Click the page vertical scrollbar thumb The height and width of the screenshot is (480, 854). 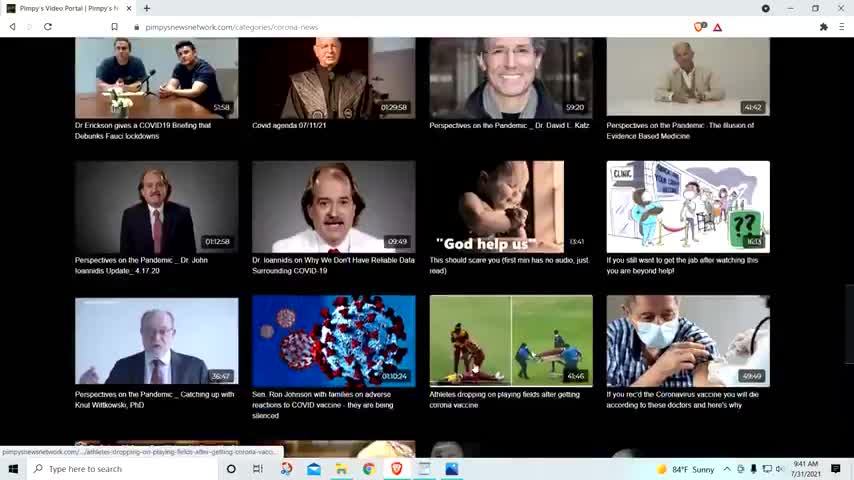click(x=850, y=324)
